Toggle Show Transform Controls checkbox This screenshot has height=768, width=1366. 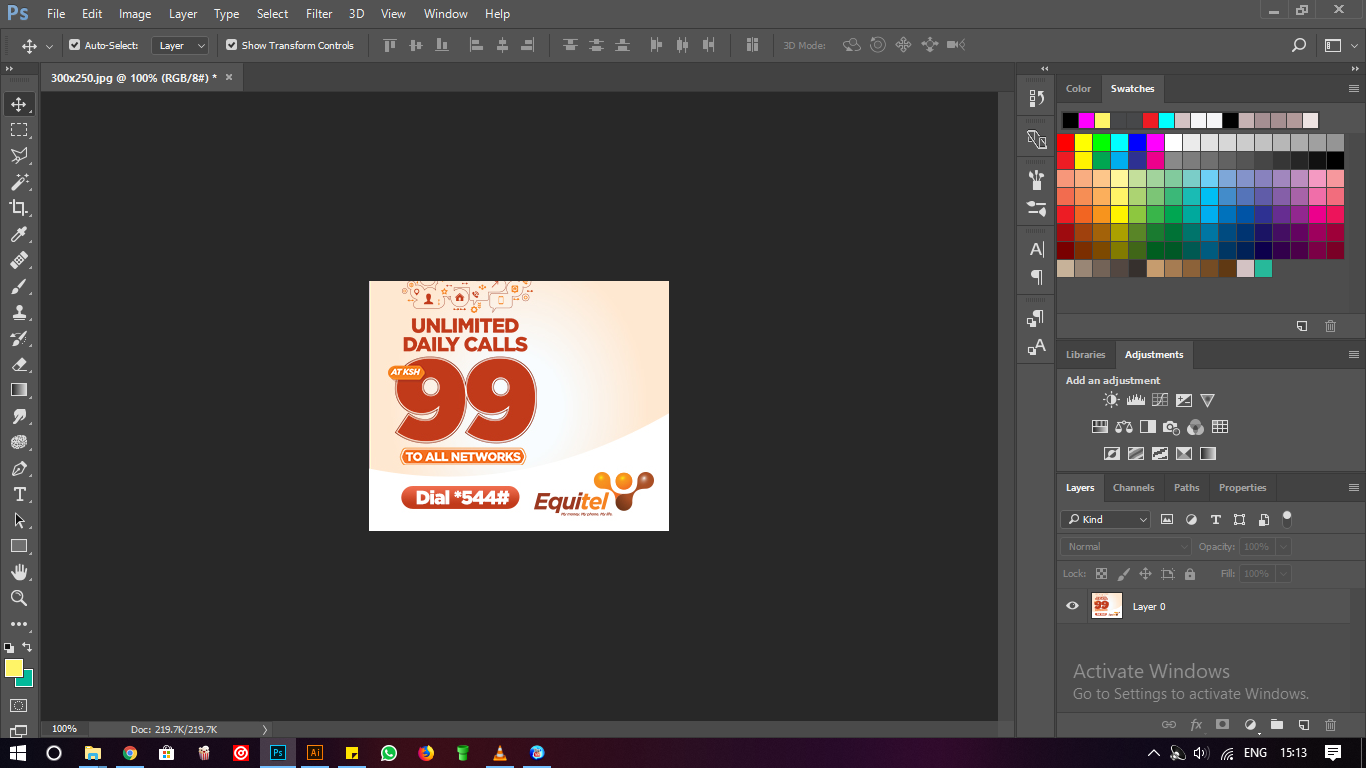(x=232, y=45)
